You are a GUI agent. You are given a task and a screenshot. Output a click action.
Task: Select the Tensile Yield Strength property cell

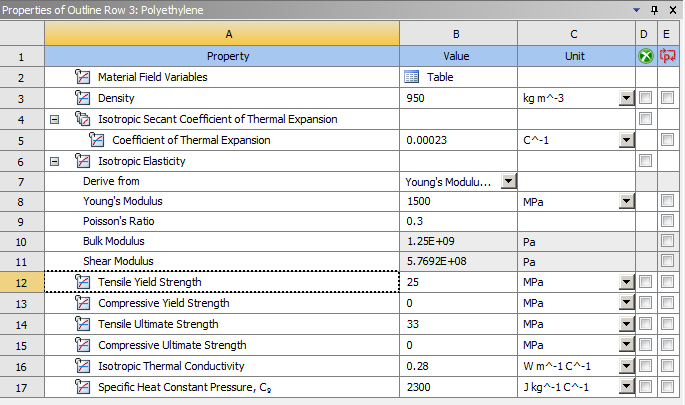222,282
